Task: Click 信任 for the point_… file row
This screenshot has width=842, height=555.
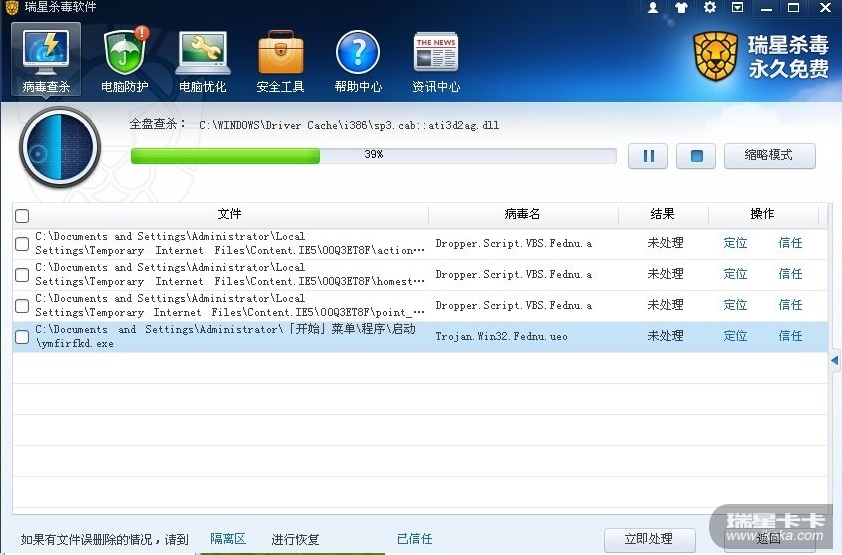Action: click(x=790, y=305)
